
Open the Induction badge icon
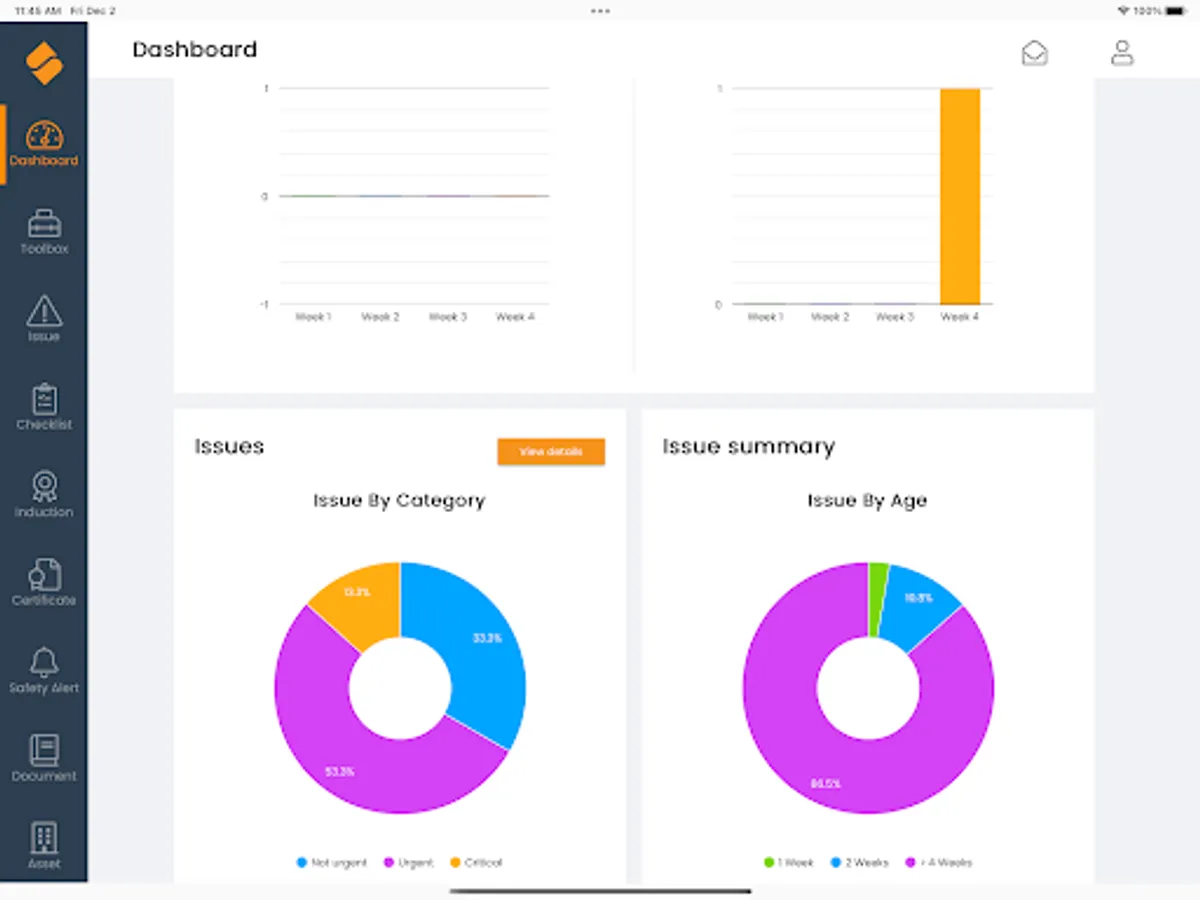click(44, 487)
